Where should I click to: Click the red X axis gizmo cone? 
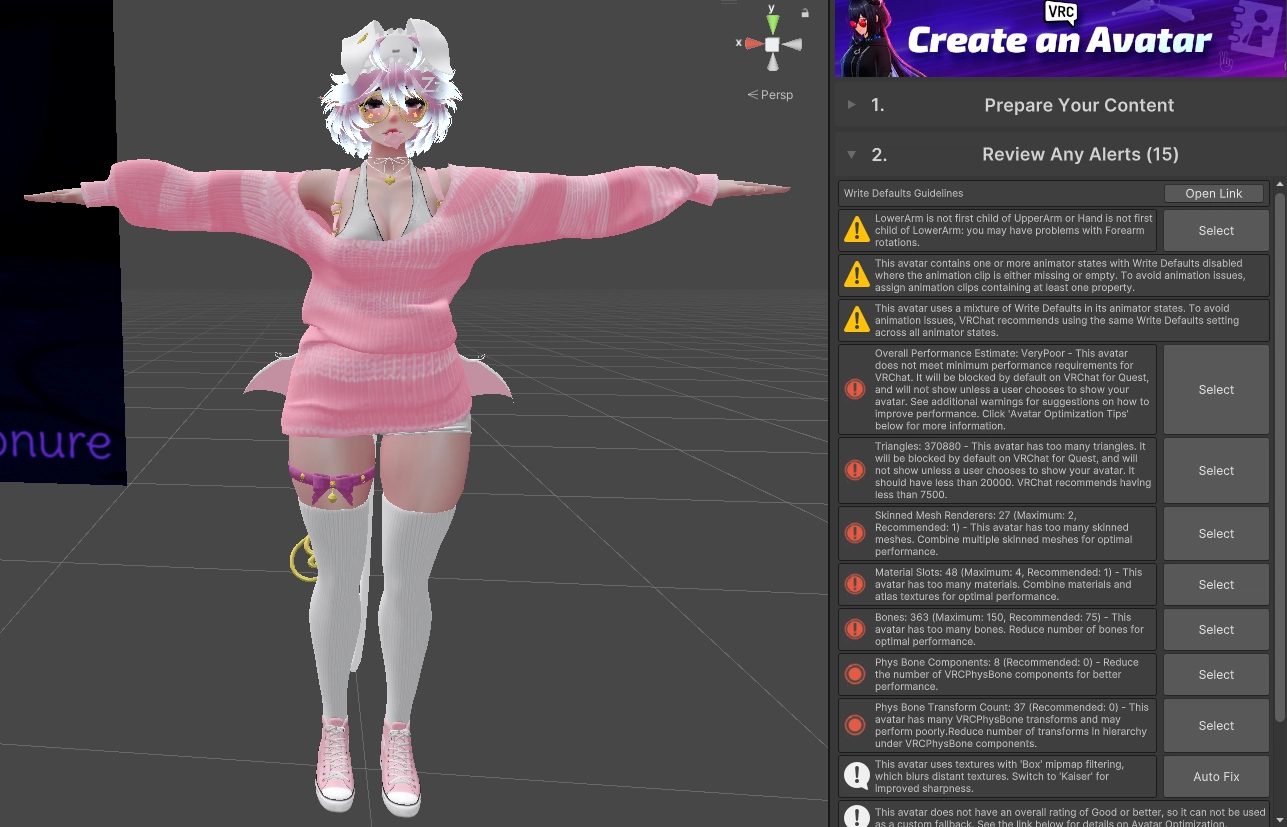click(752, 44)
